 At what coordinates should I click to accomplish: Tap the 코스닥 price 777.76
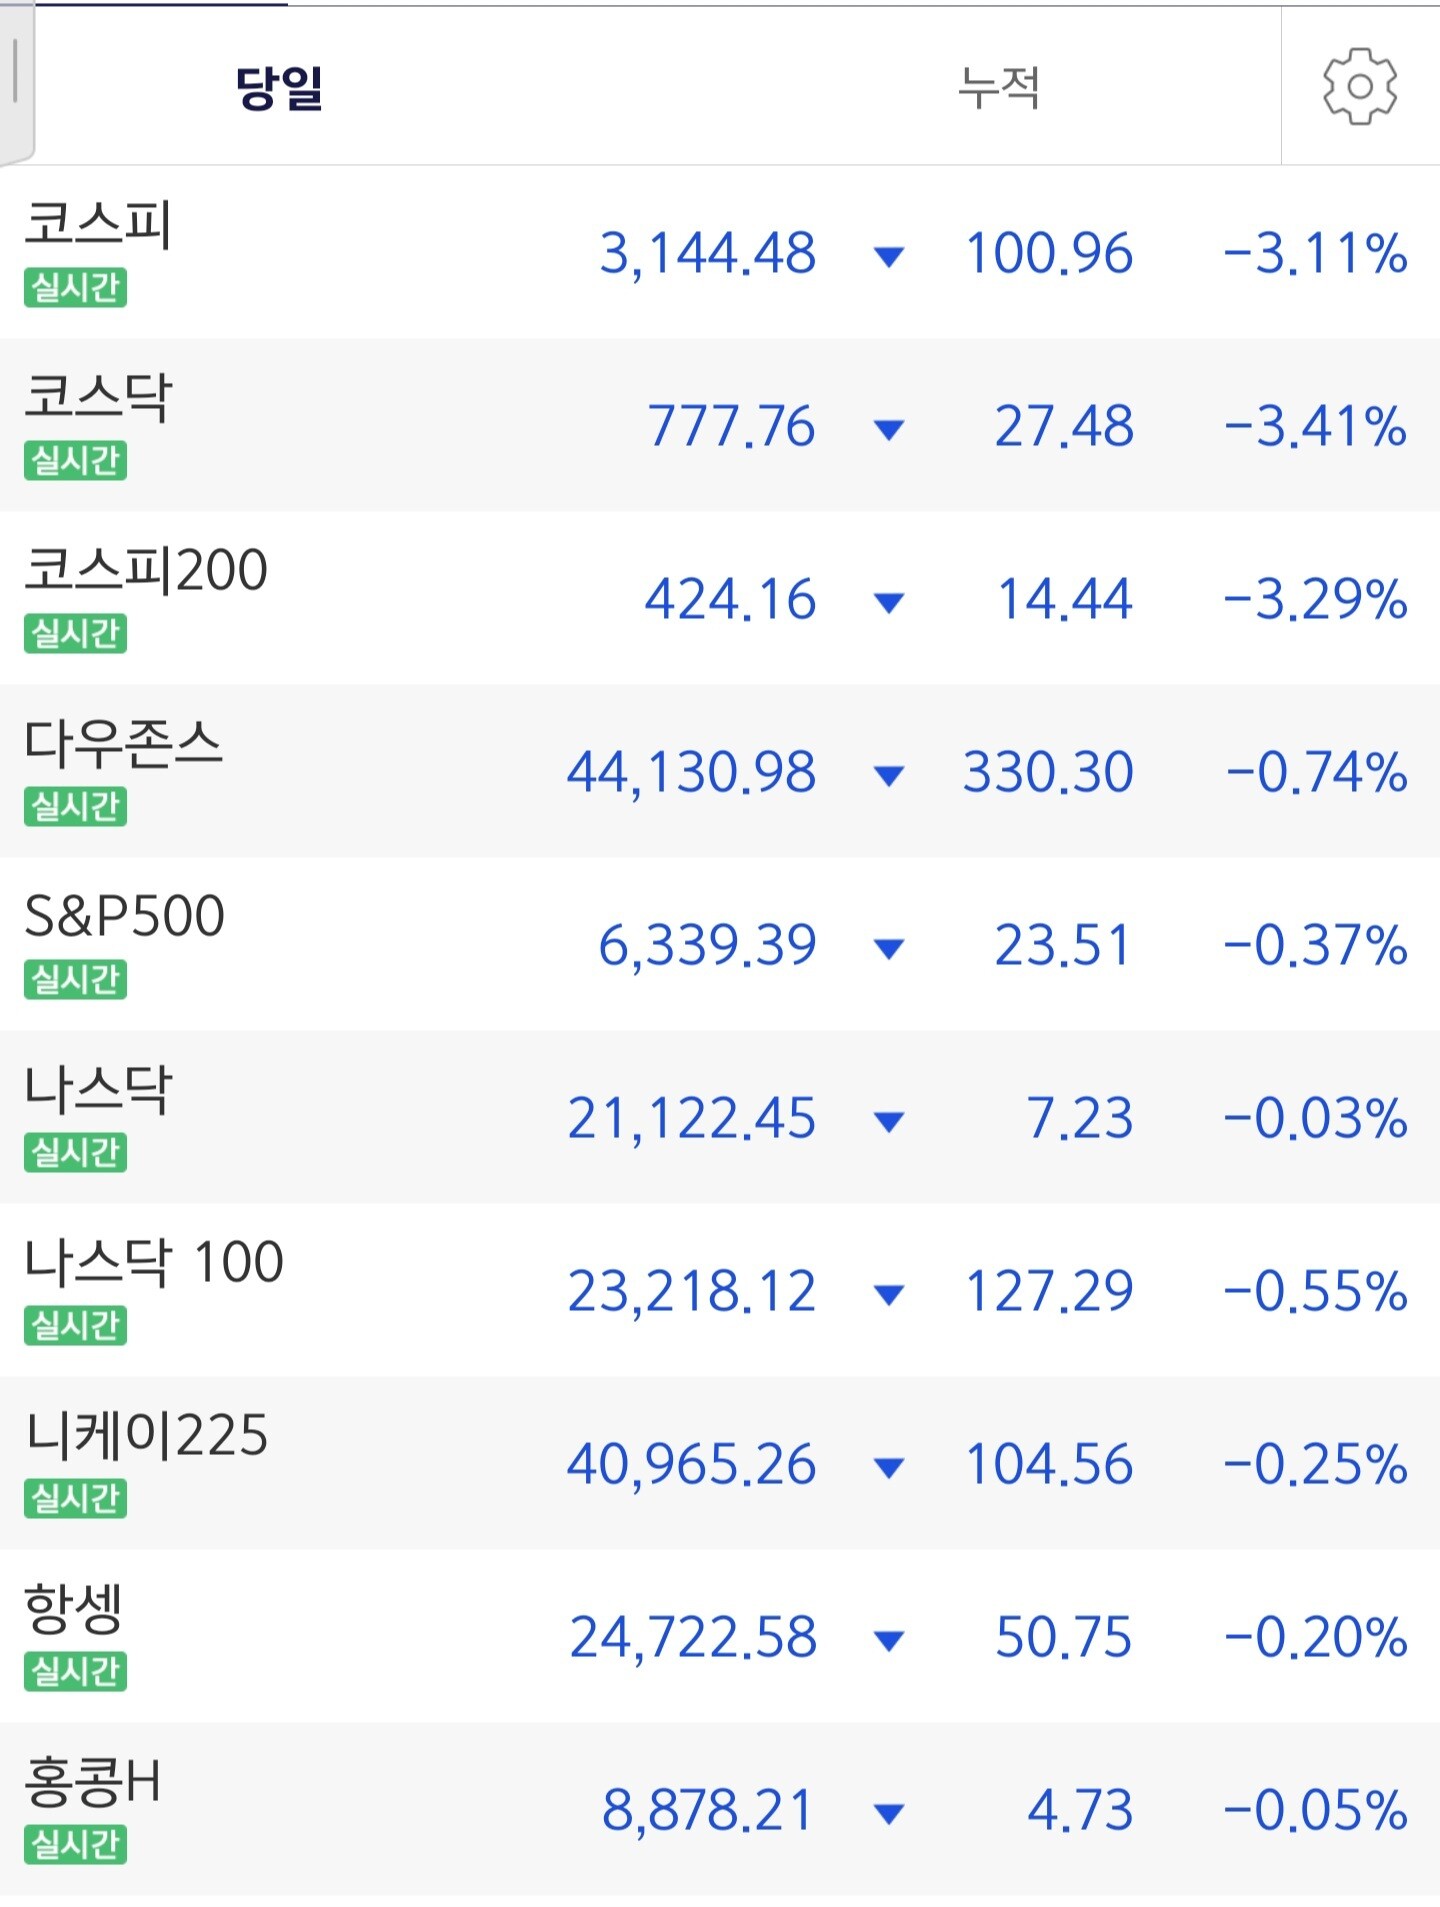tap(731, 426)
